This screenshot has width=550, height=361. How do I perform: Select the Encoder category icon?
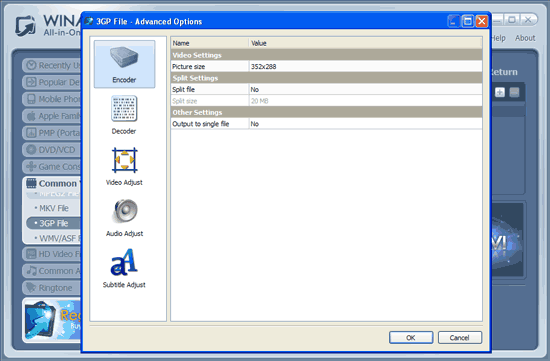(x=124, y=64)
